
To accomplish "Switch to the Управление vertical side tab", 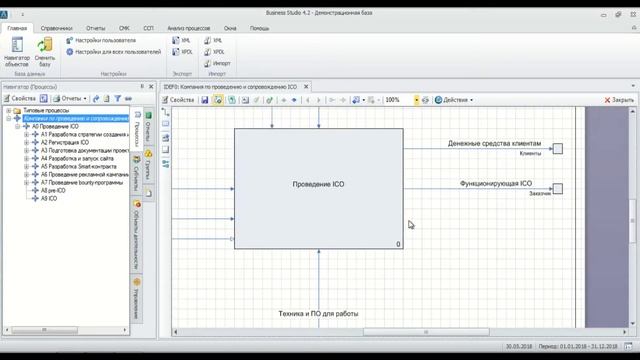I will [x=137, y=299].
